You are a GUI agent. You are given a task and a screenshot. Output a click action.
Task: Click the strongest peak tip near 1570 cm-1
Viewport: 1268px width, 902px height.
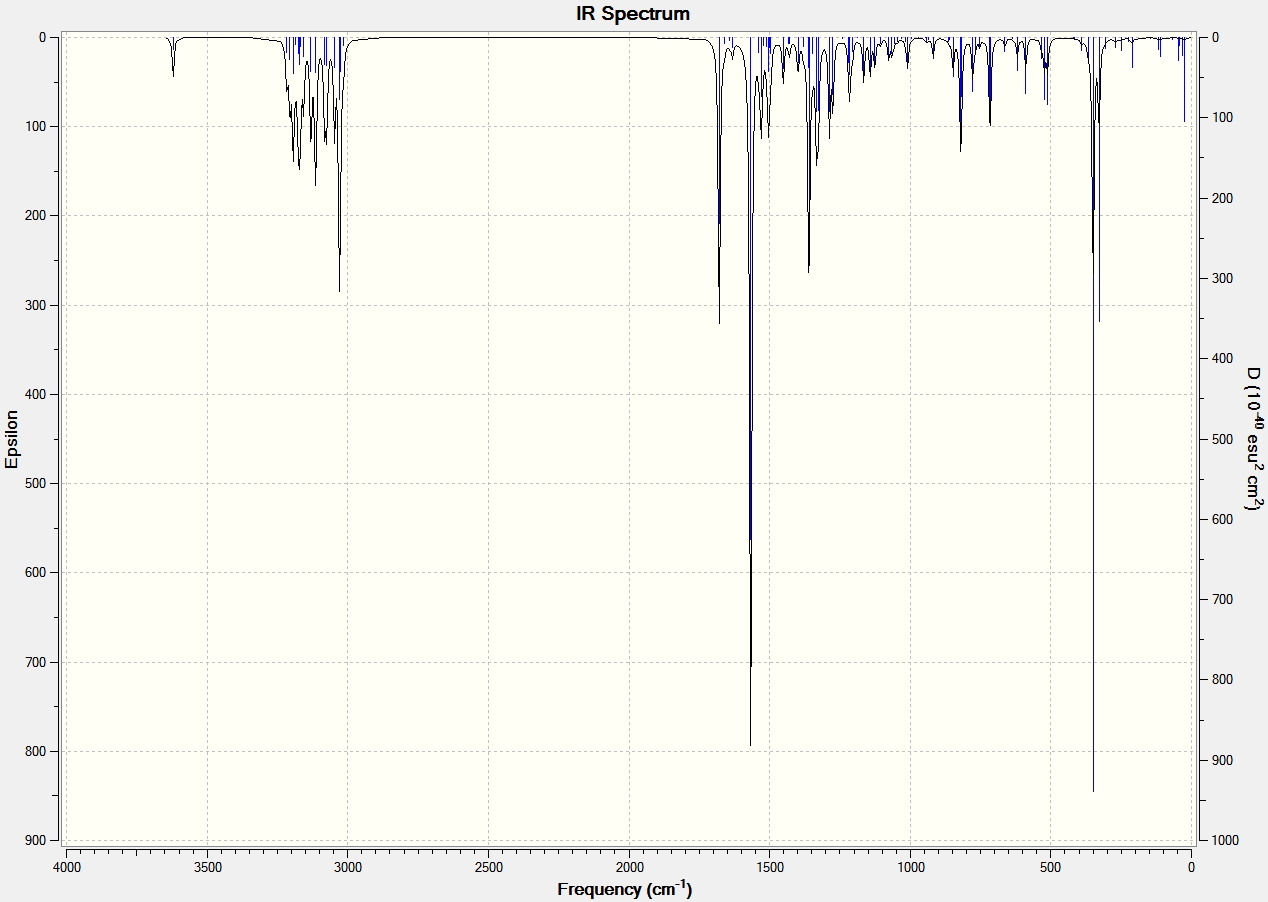tap(750, 744)
